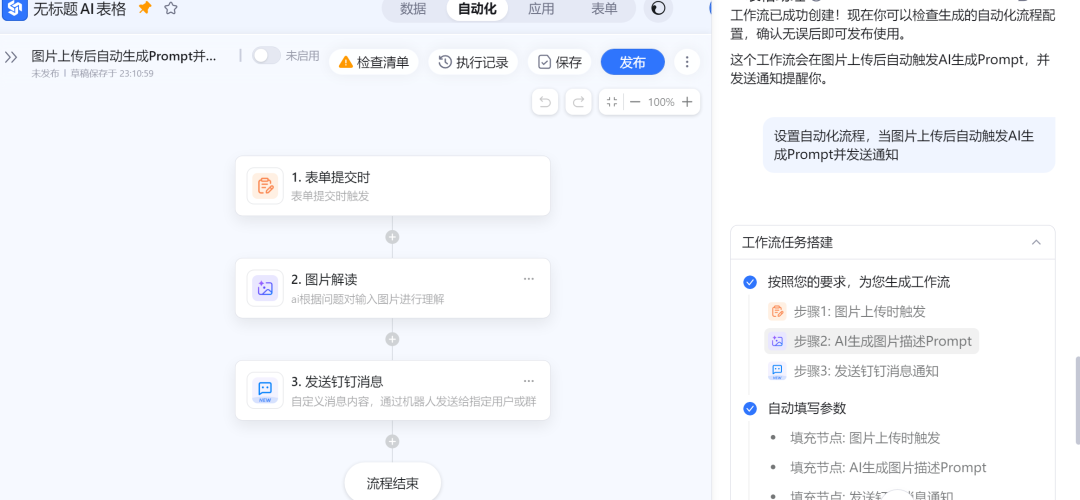Select the 2. 图片解读 node
The height and width of the screenshot is (500, 1080).
pyautogui.click(x=393, y=288)
